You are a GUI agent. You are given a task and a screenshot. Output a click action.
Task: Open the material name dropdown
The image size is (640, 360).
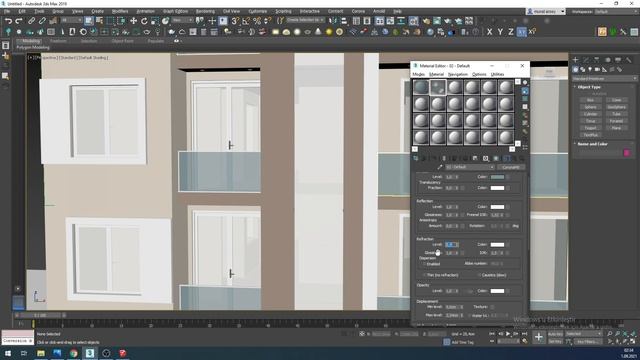click(470, 167)
